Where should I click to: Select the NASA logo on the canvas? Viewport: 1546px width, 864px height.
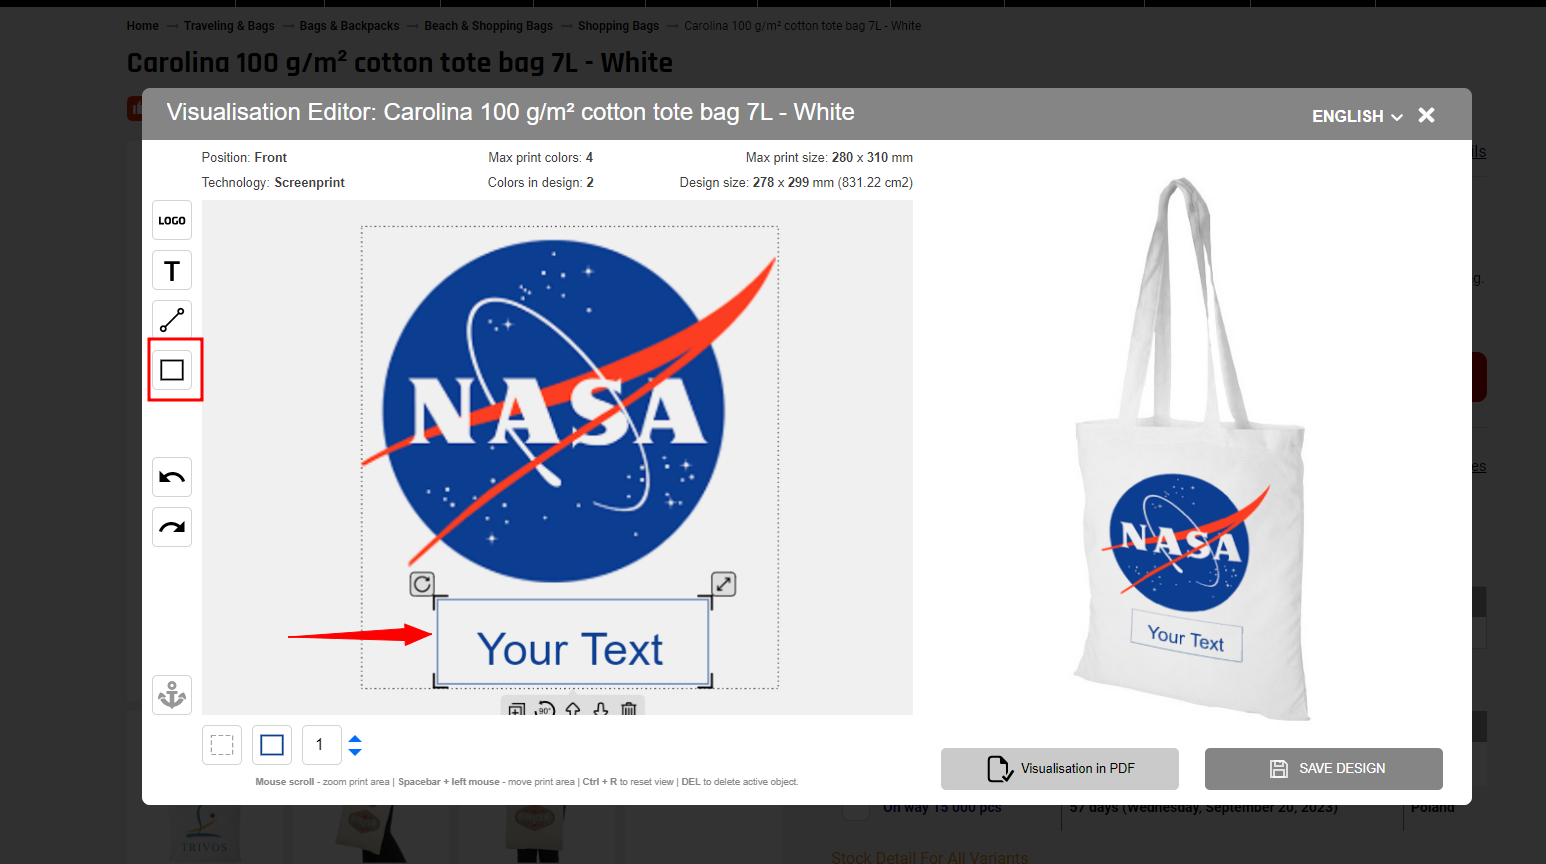[x=569, y=410]
